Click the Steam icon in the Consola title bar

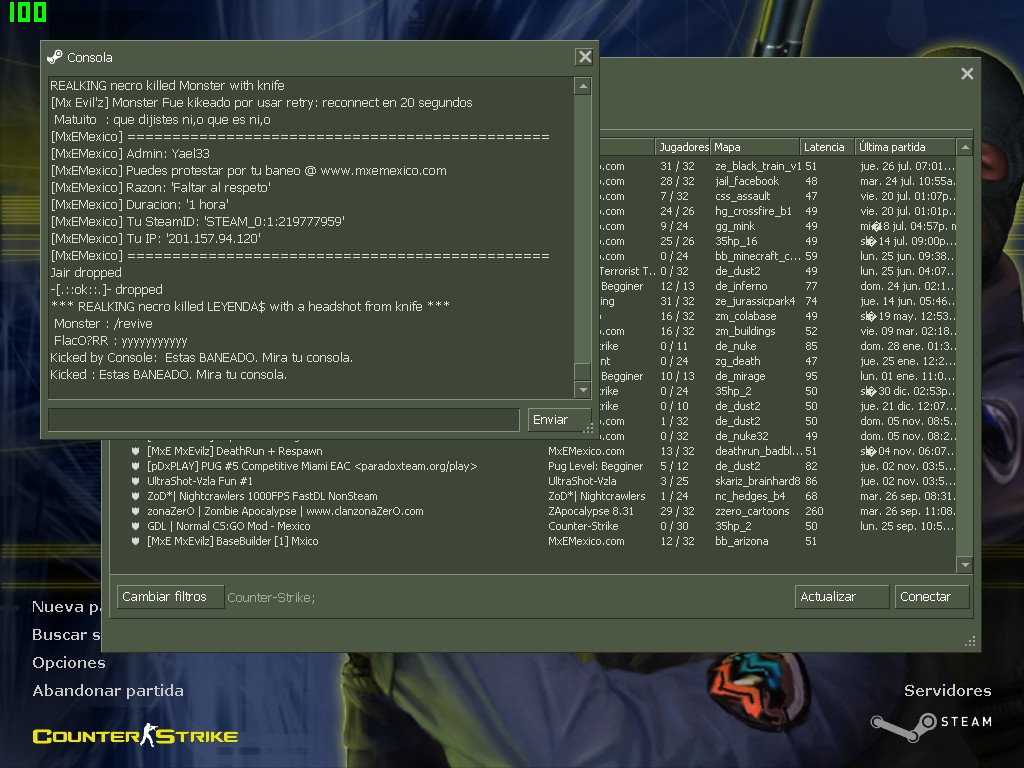point(55,57)
